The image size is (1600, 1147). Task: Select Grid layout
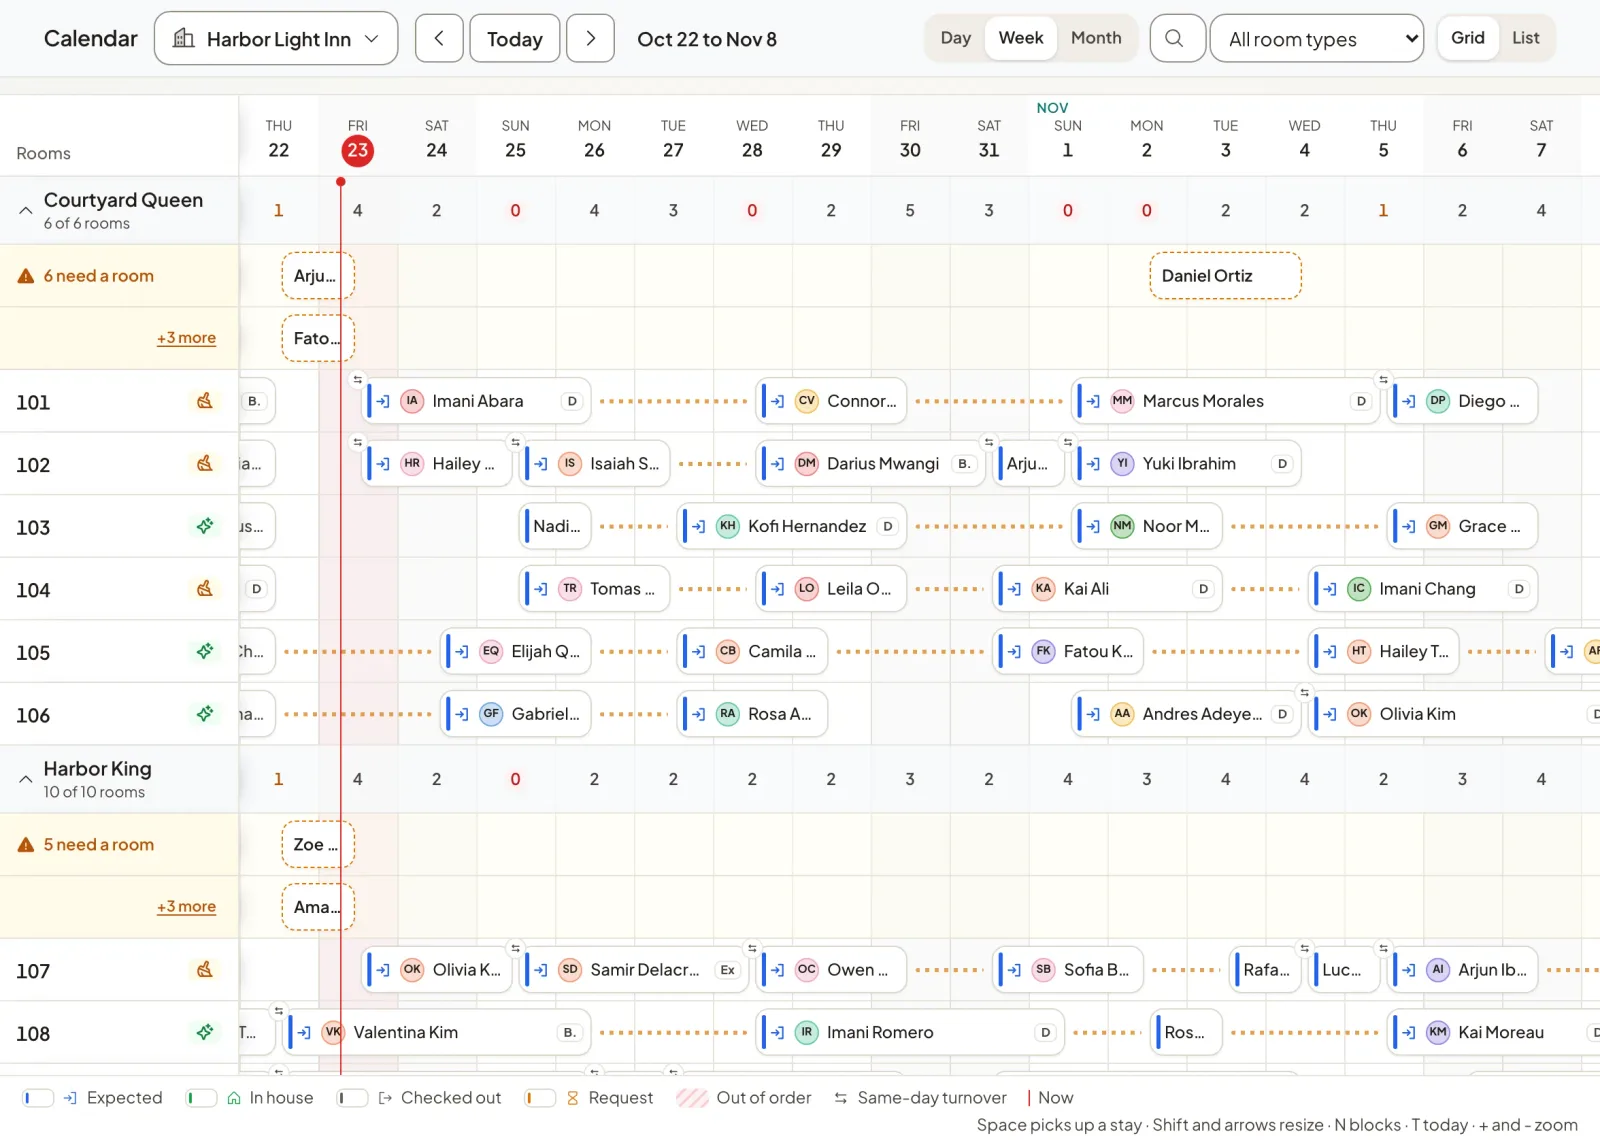[x=1468, y=38]
